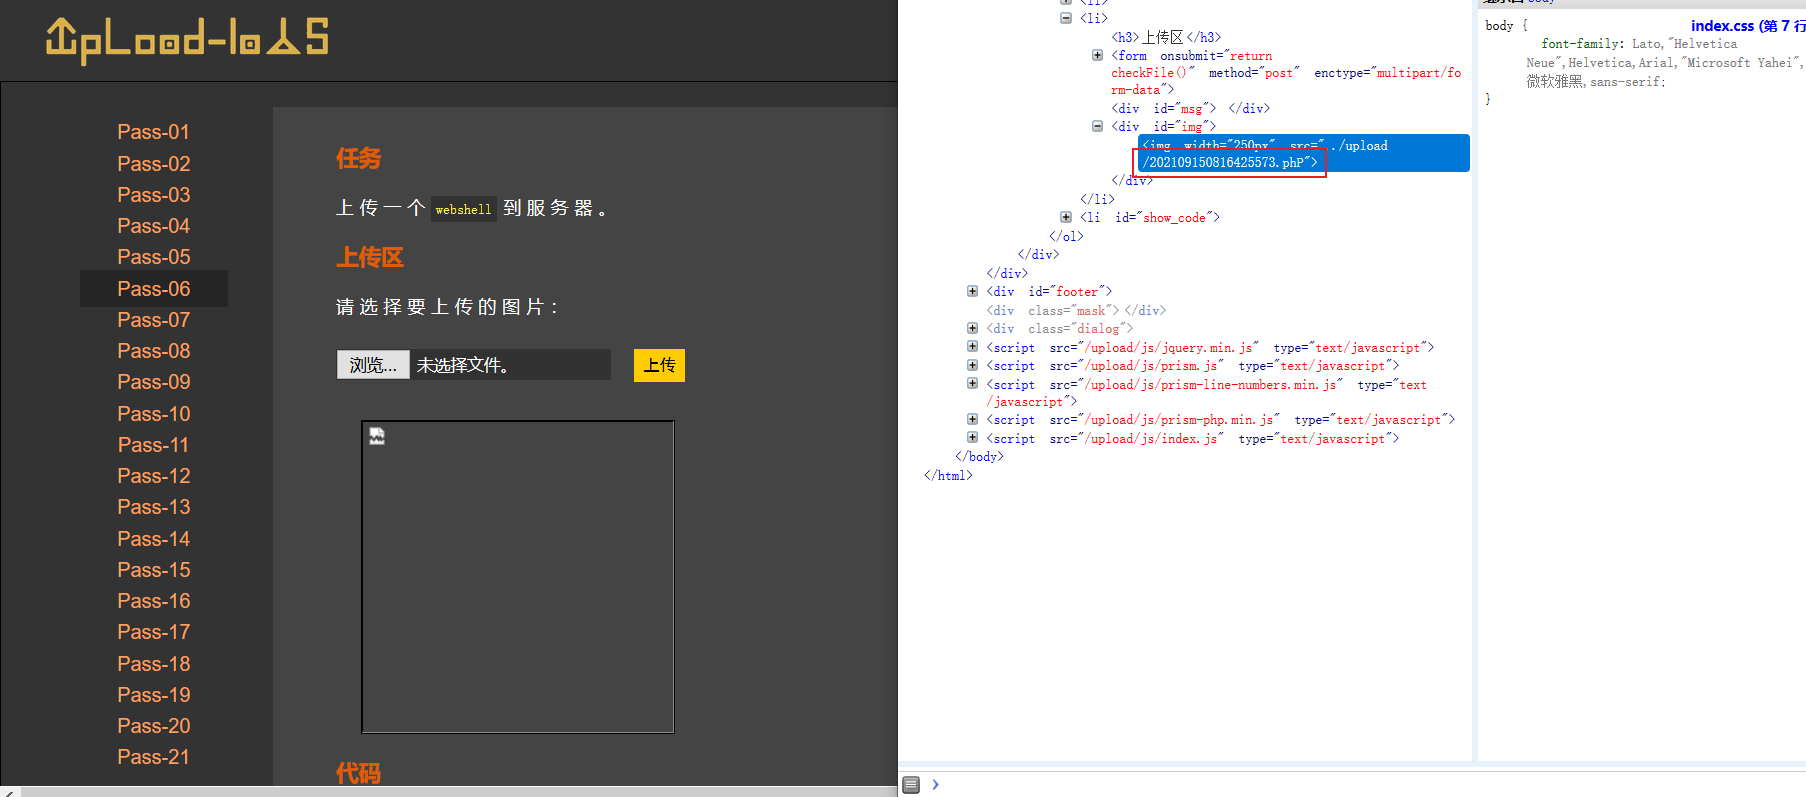Go to Pass-07 level

click(153, 320)
